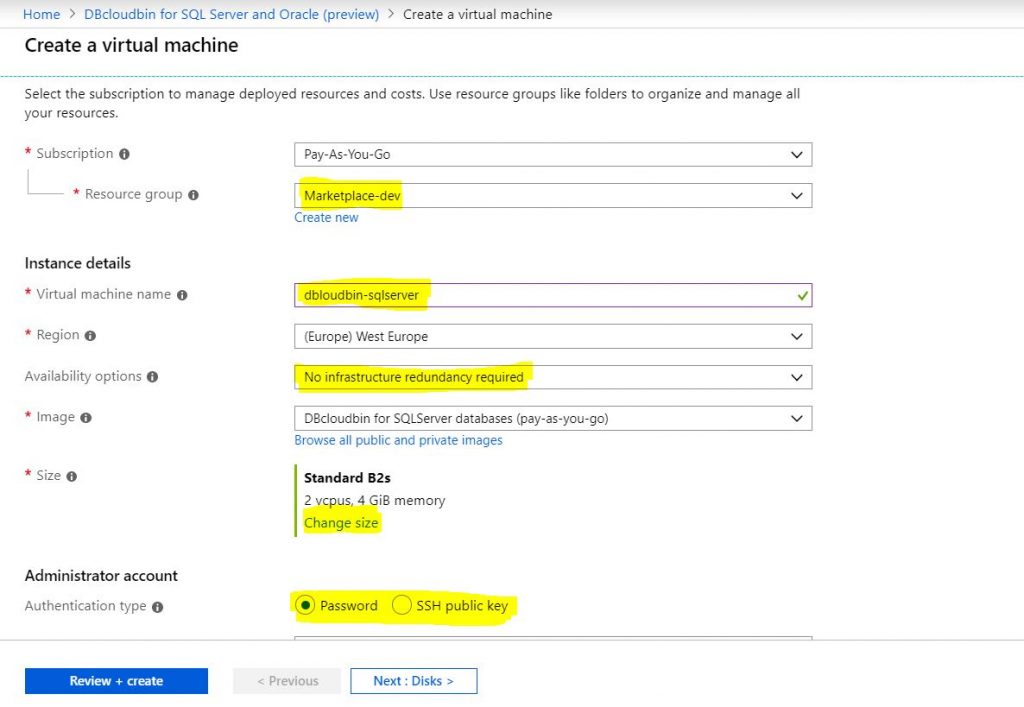The height and width of the screenshot is (707, 1024).
Task: Click the Availability options info icon
Action: pos(152,377)
